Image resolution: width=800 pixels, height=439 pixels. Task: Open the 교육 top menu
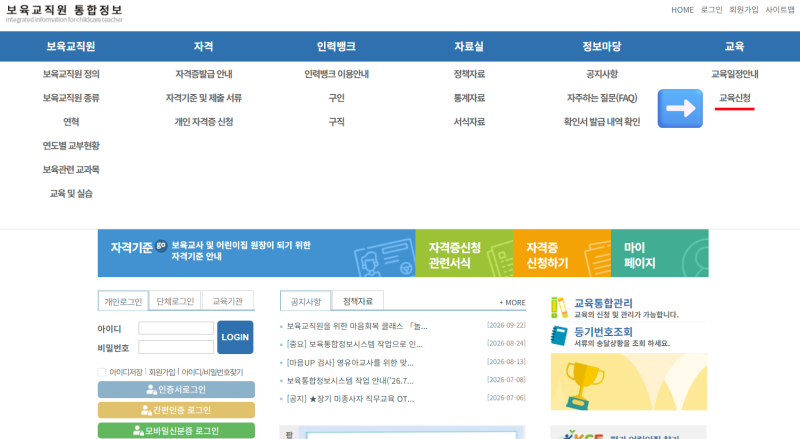point(734,46)
